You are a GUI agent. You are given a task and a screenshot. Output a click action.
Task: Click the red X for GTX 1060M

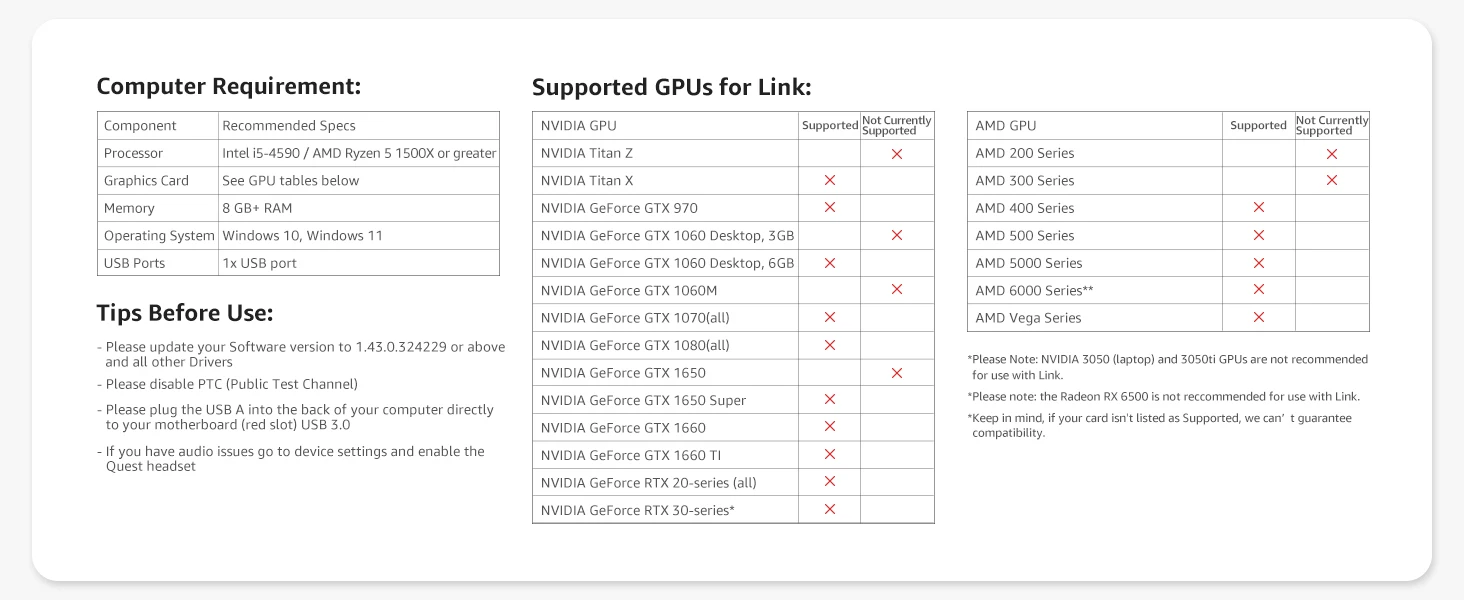[897, 290]
